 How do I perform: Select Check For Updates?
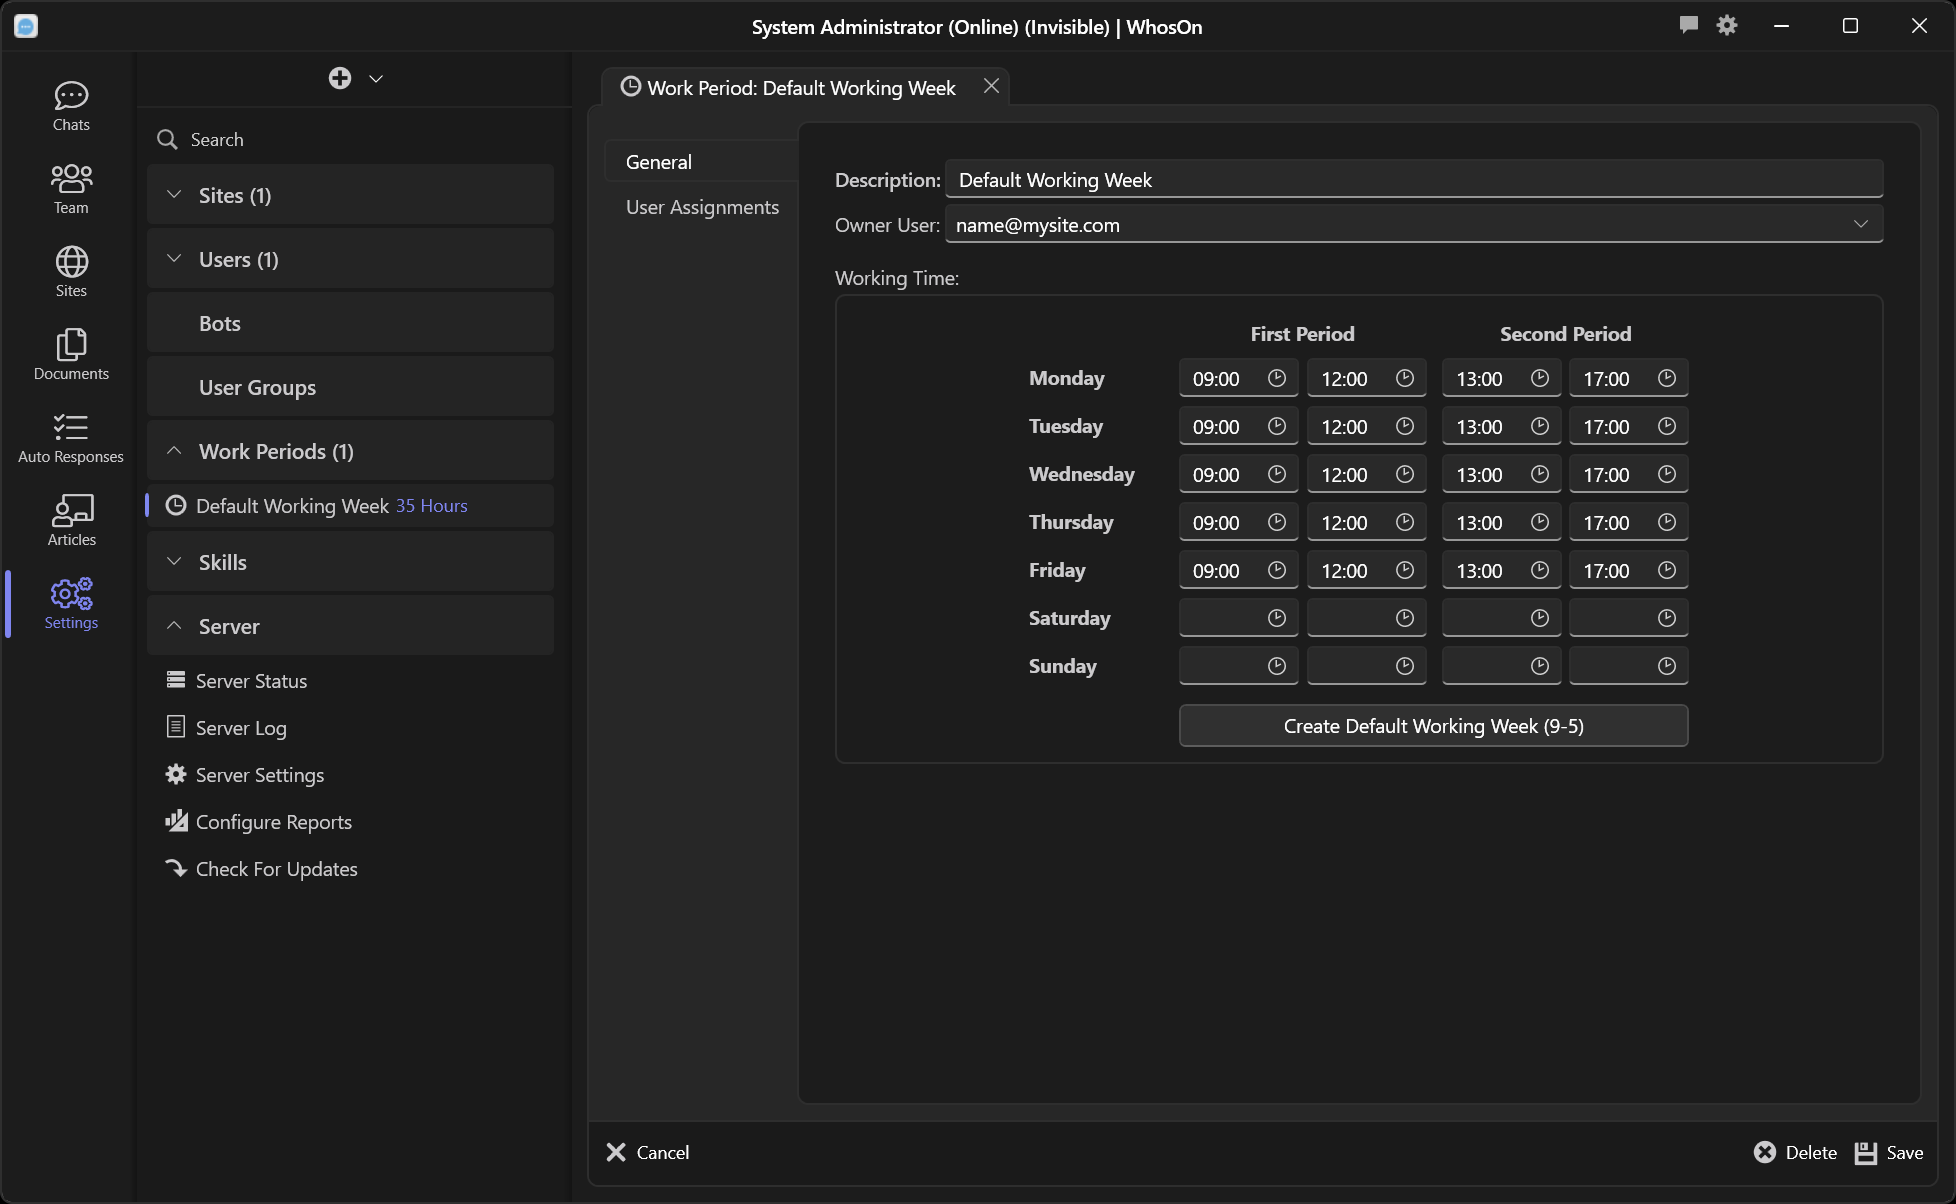pyautogui.click(x=350, y=869)
